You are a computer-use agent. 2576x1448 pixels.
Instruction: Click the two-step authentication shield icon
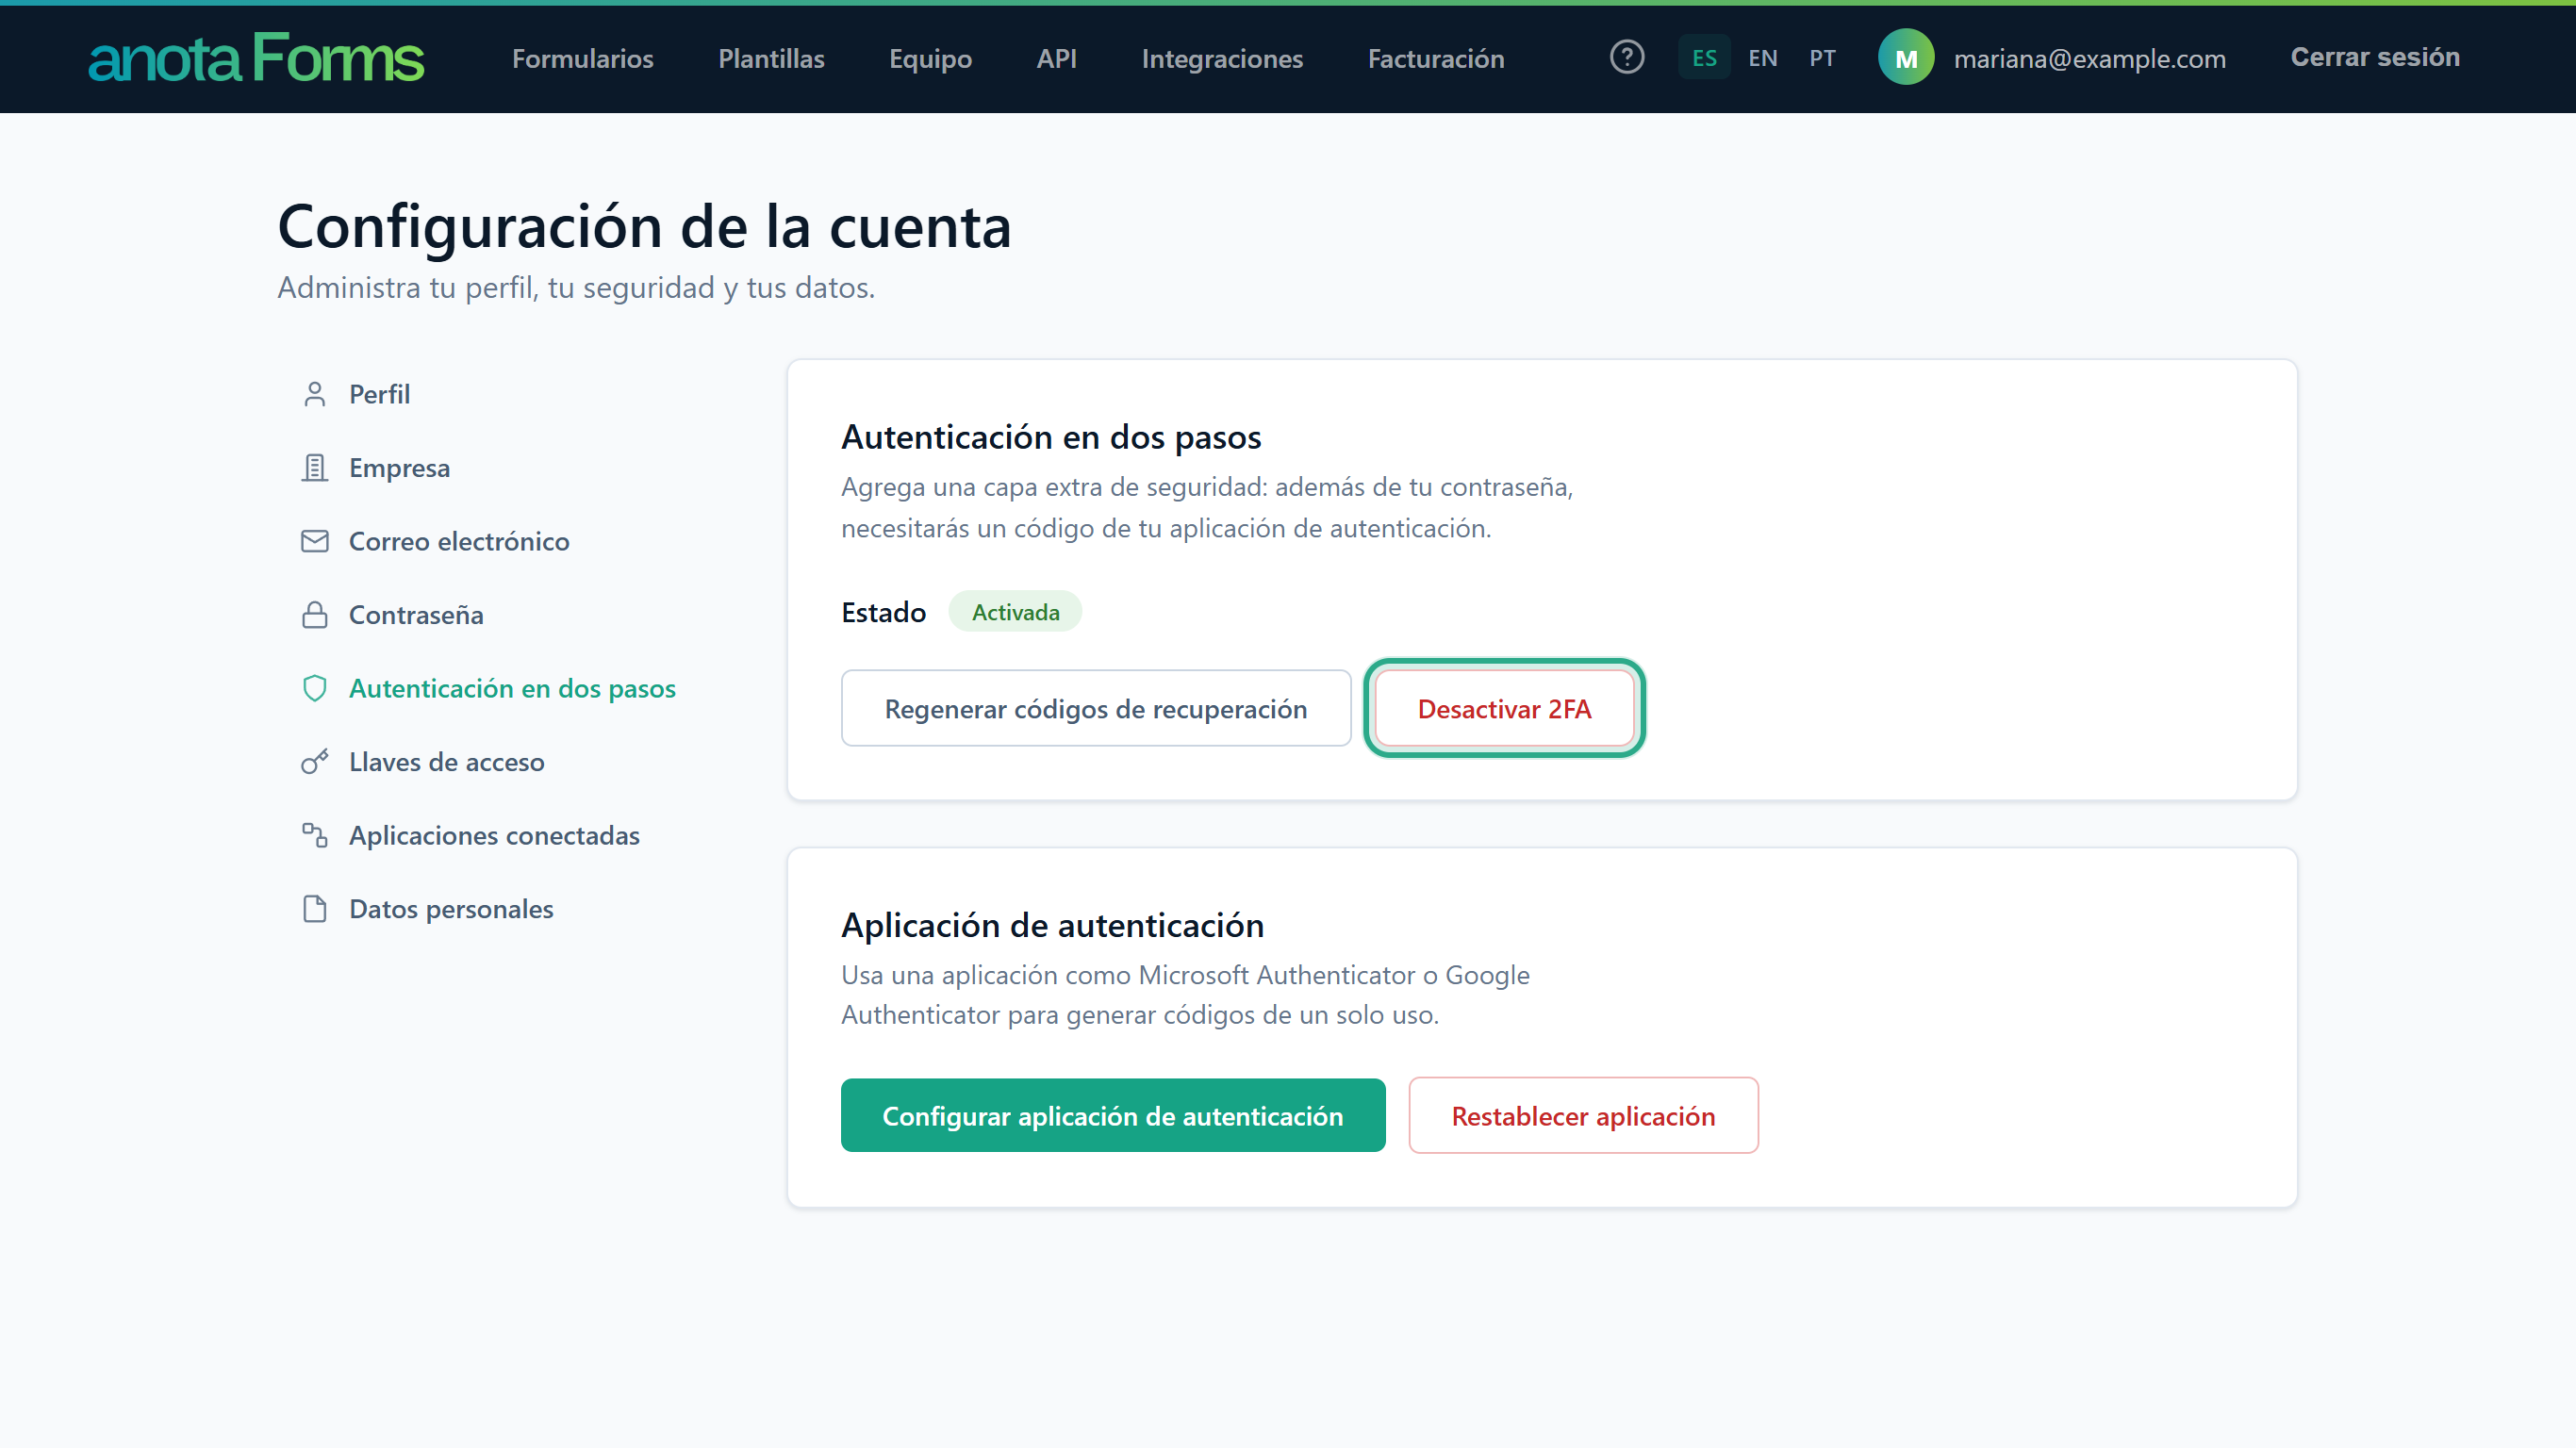(x=315, y=688)
